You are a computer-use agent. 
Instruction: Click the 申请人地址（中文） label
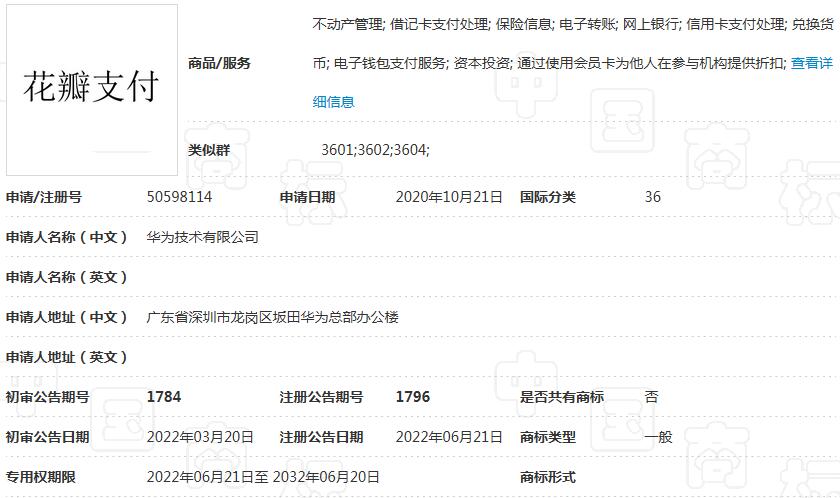click(x=67, y=318)
